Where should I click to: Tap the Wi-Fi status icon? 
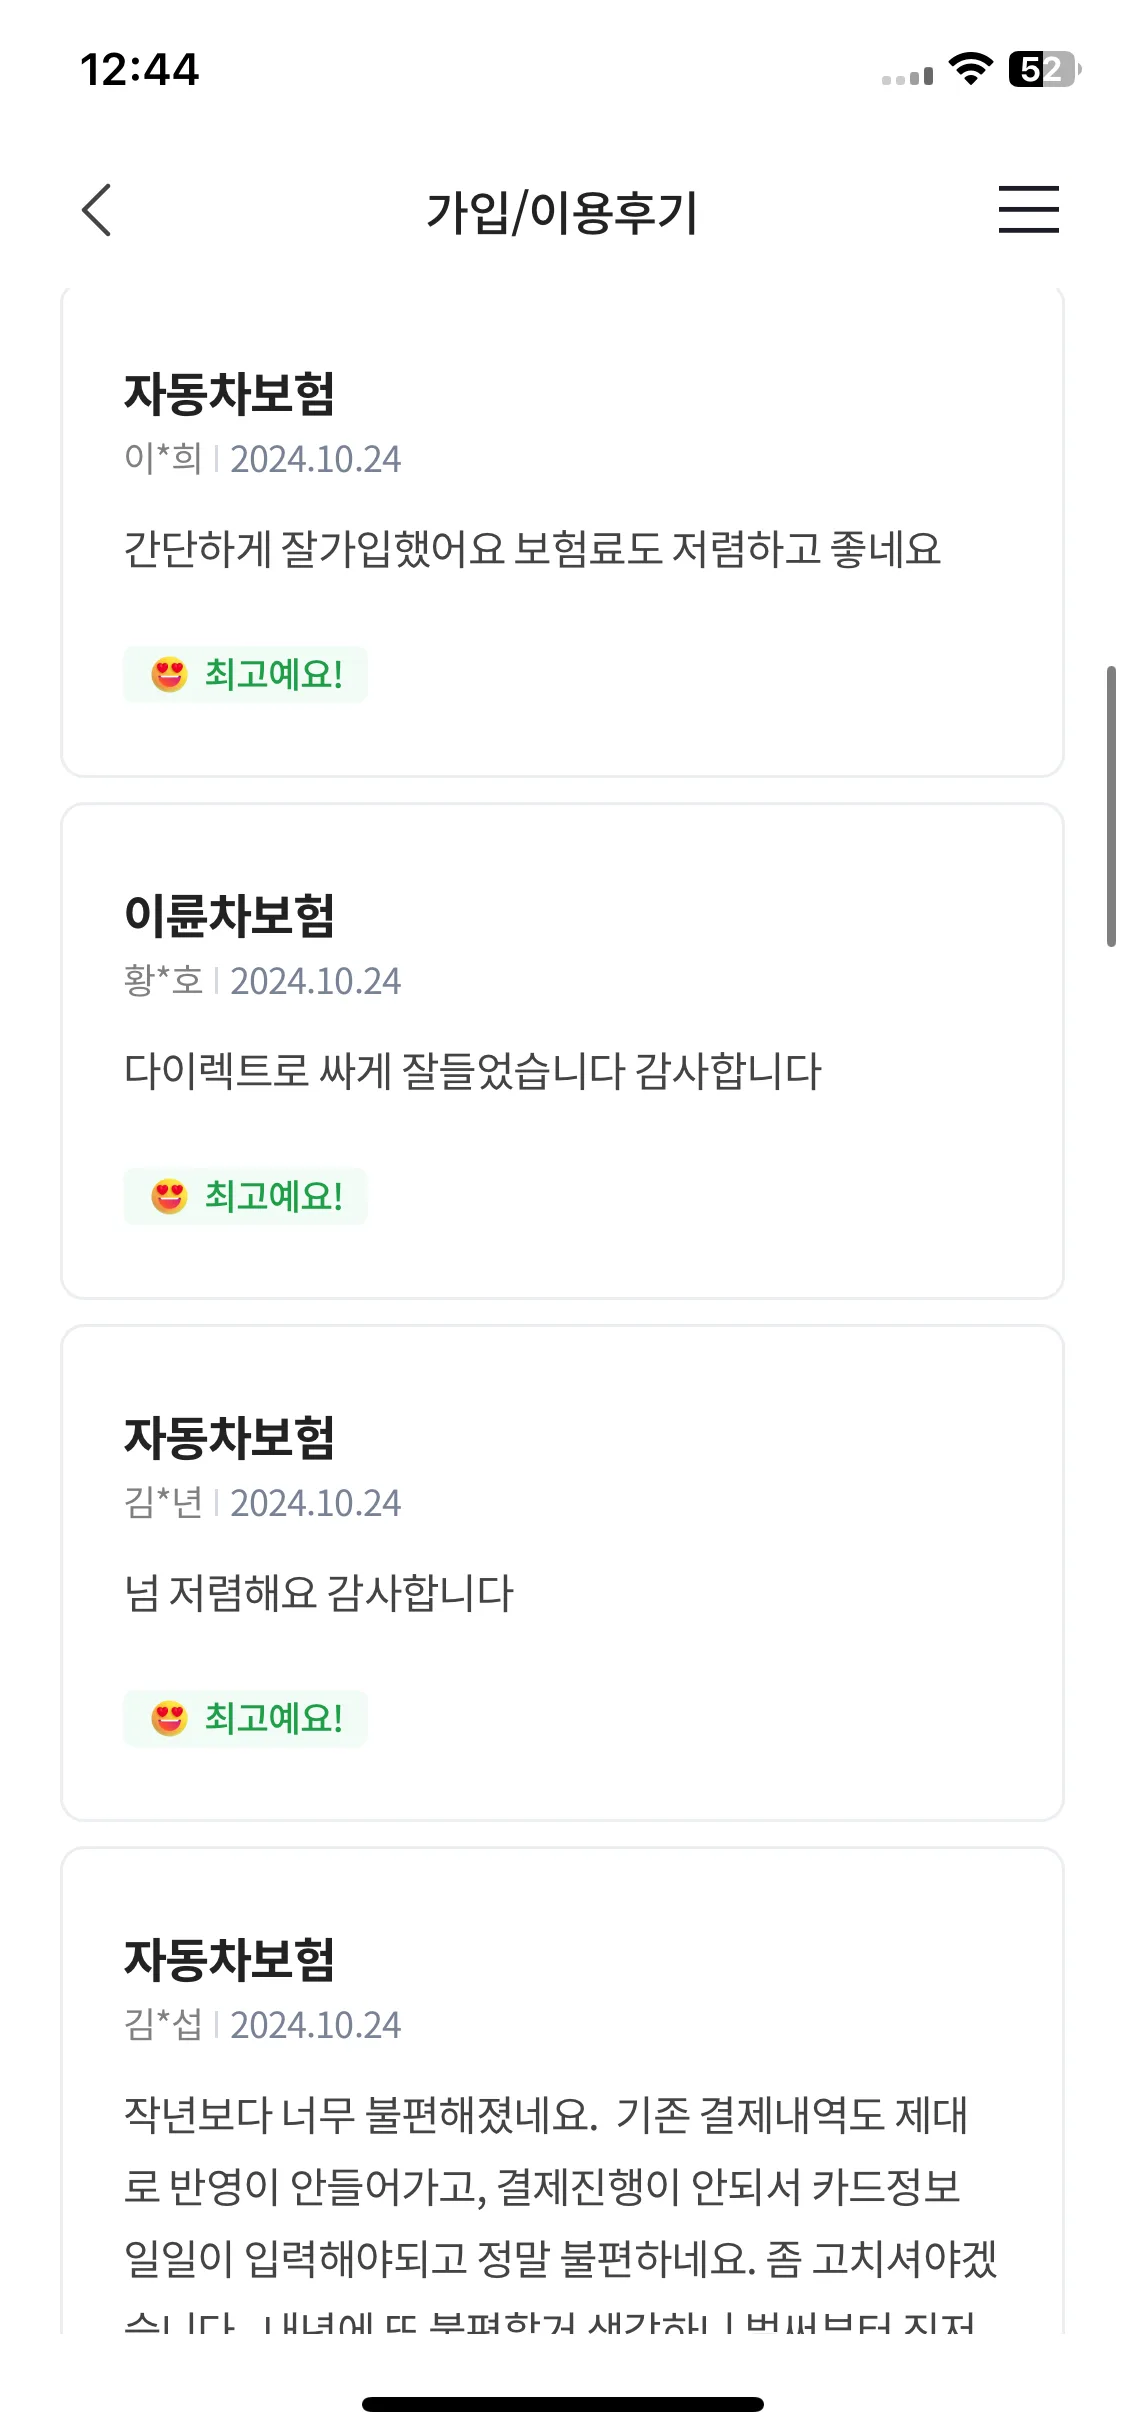coord(970,69)
